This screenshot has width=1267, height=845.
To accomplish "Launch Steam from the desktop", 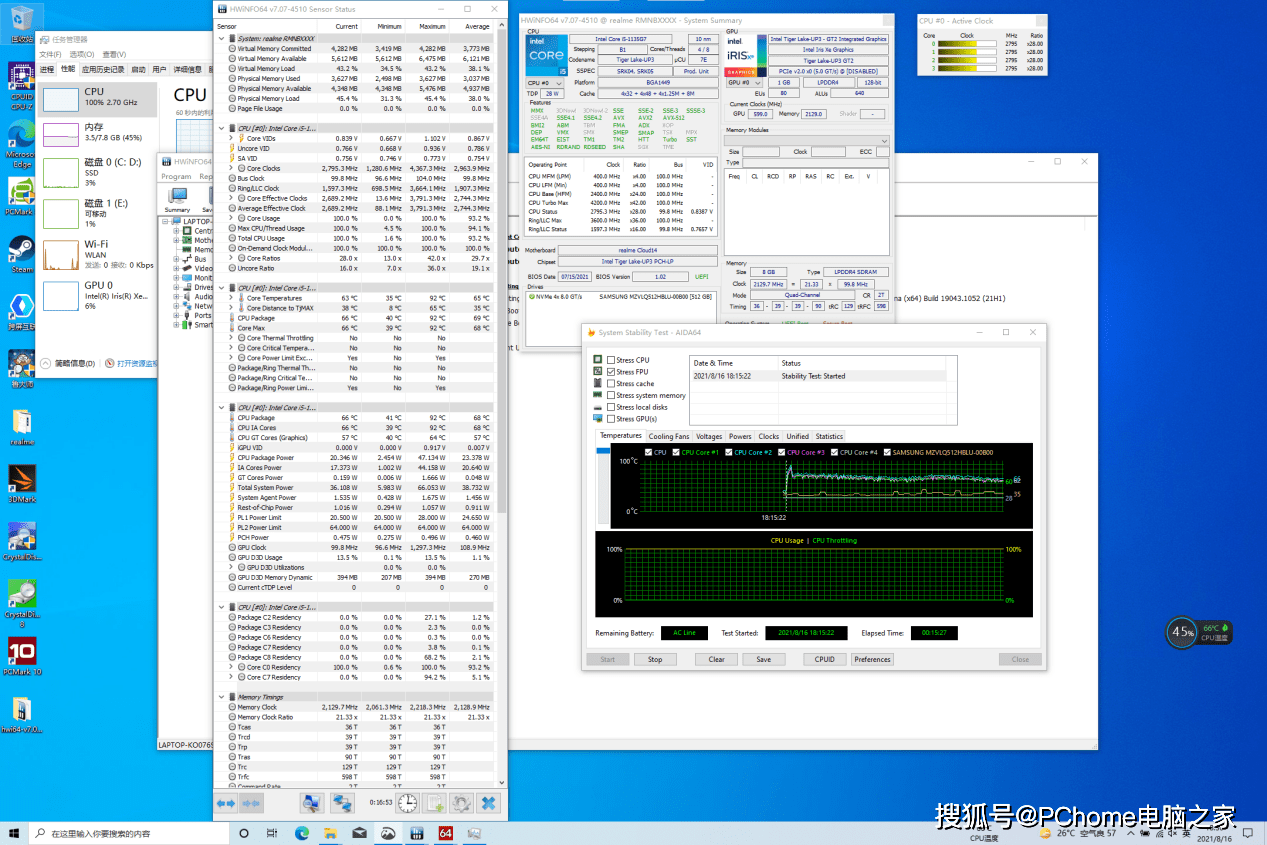I will tap(20, 254).
